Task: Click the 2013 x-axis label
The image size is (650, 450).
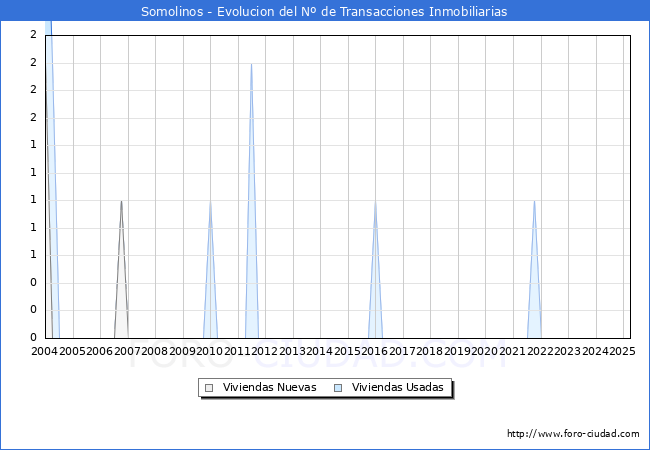Action: [292, 351]
